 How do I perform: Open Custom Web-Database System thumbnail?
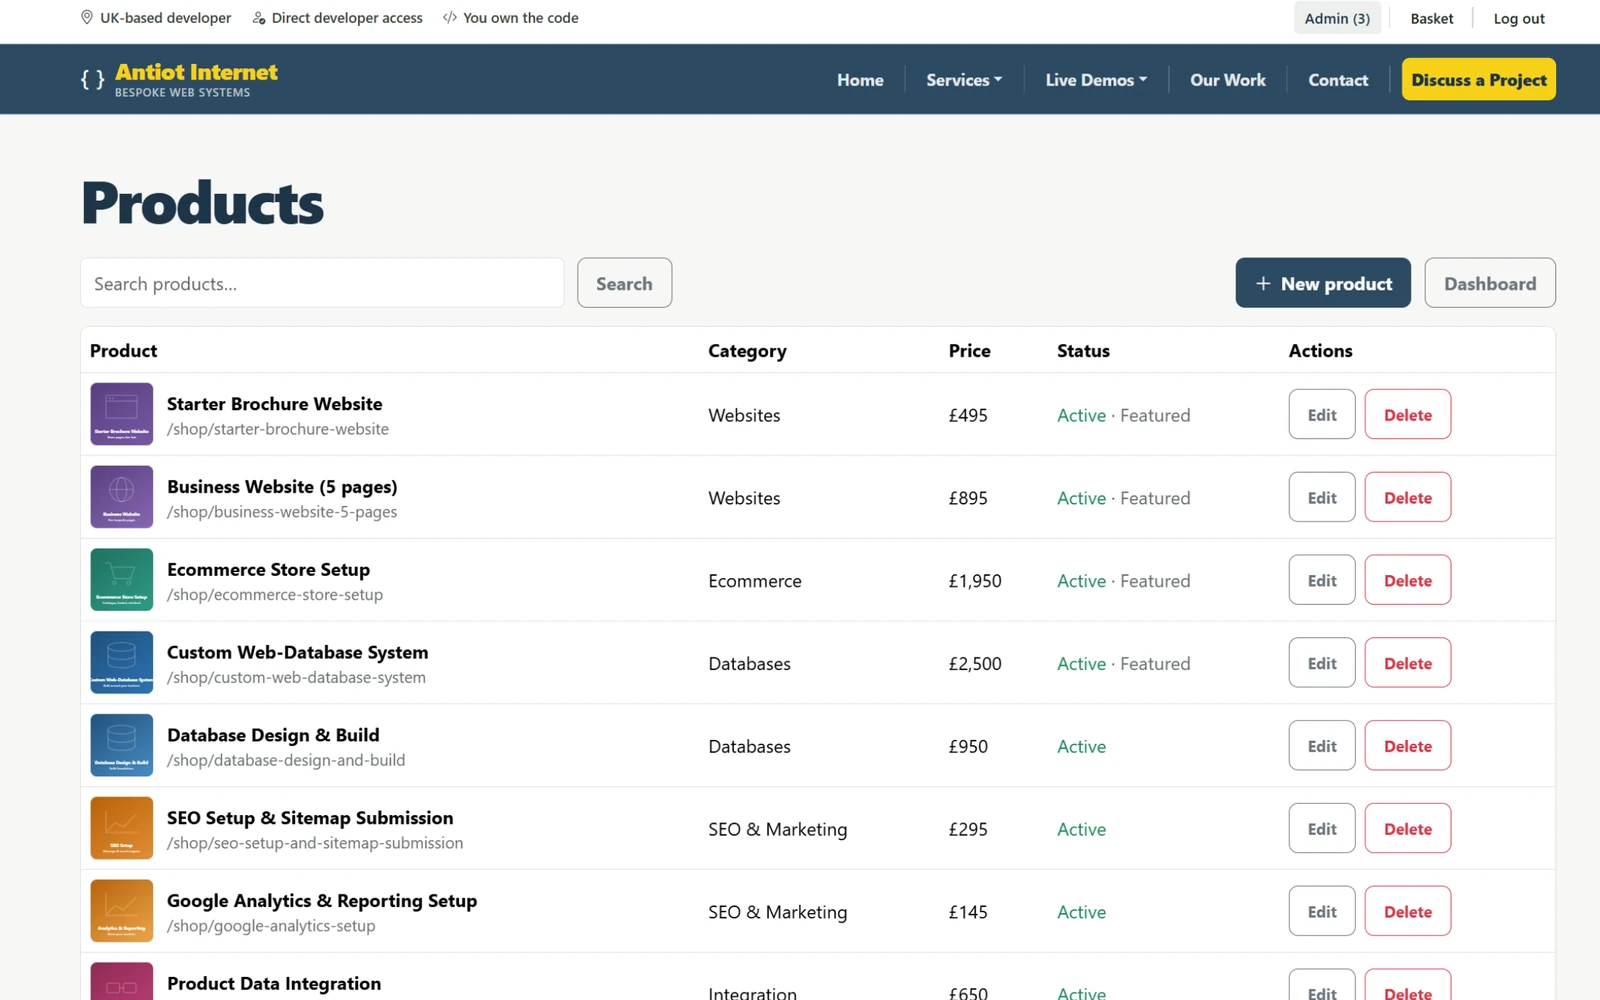click(x=122, y=663)
